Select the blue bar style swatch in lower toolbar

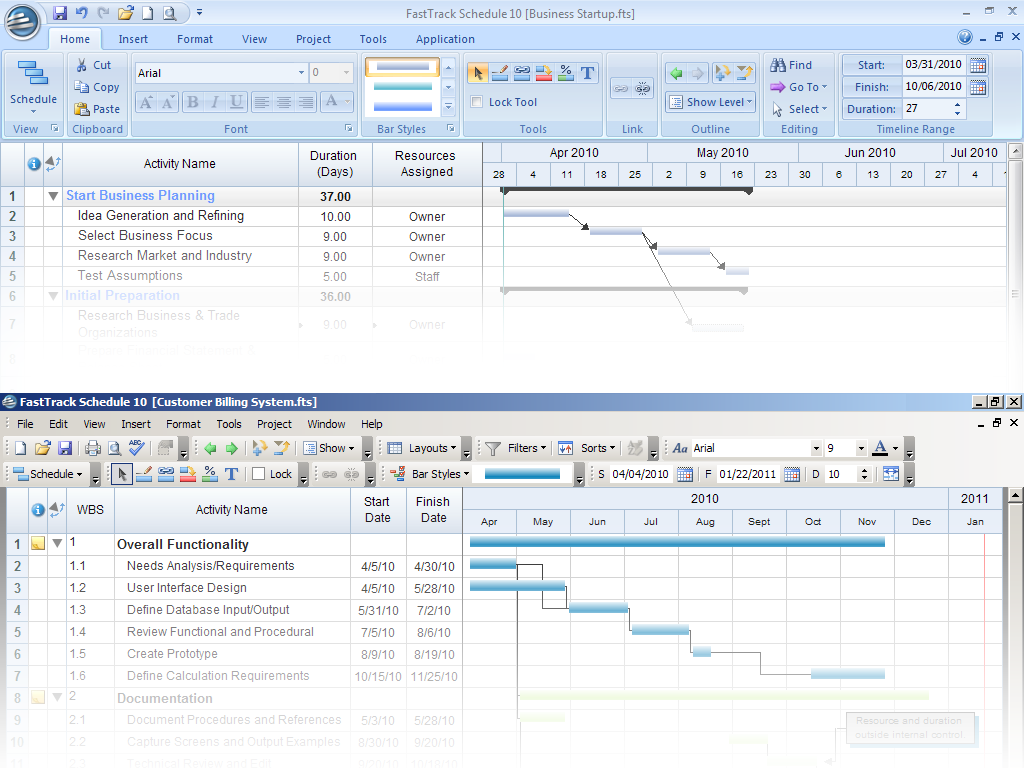[x=521, y=474]
